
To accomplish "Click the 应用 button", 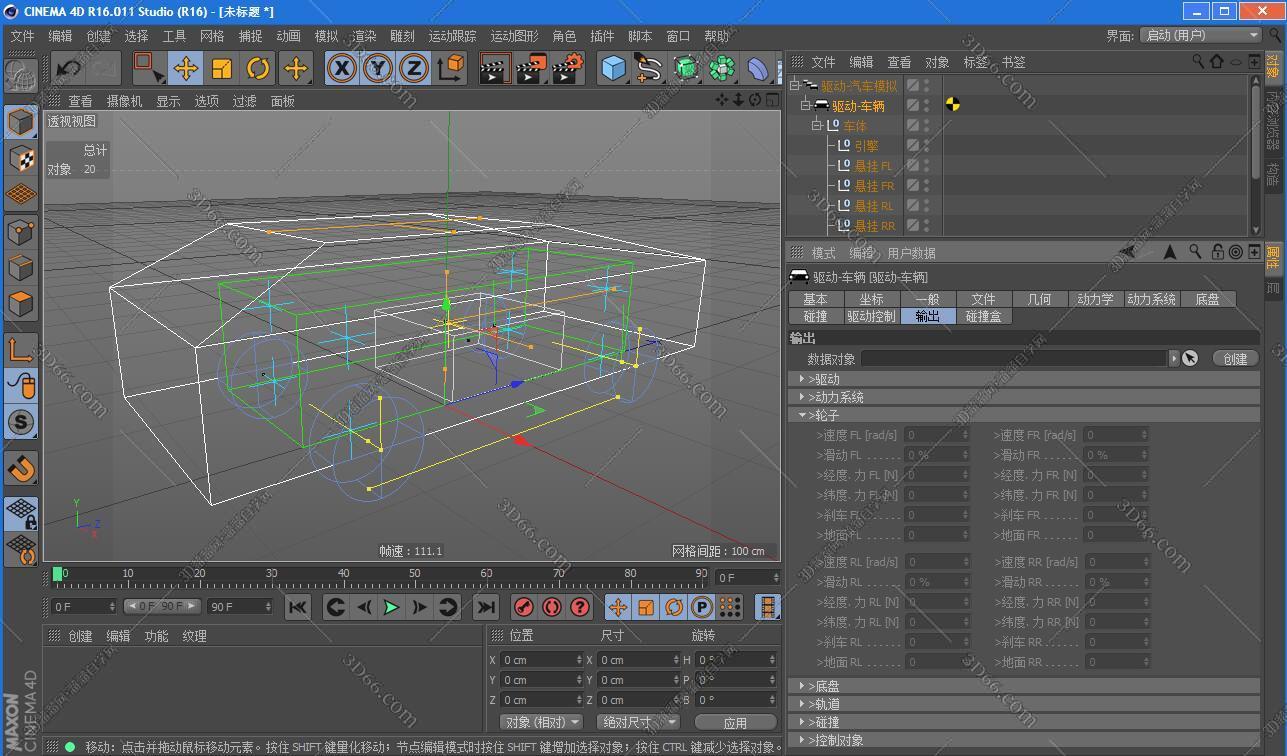I will click(735, 722).
